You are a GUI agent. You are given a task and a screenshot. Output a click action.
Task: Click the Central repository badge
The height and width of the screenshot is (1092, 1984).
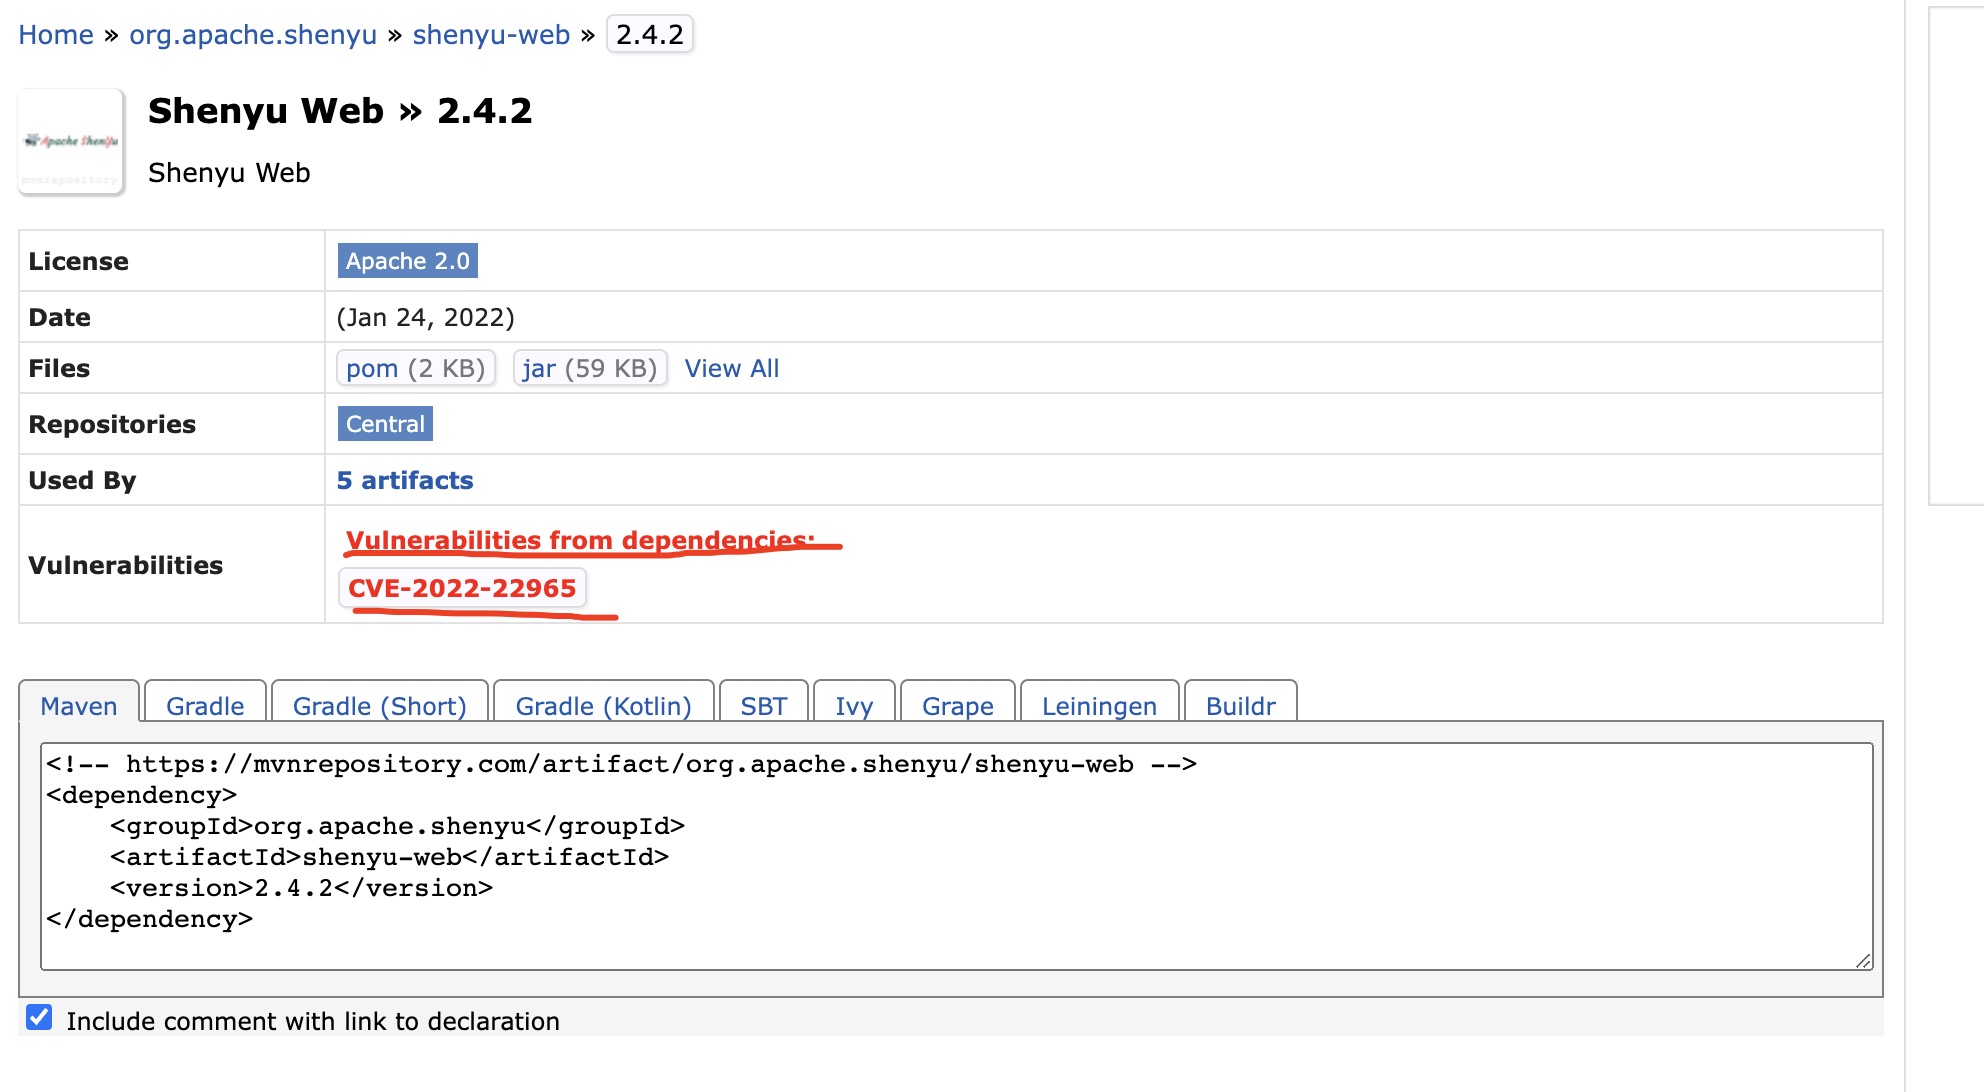[x=385, y=424]
